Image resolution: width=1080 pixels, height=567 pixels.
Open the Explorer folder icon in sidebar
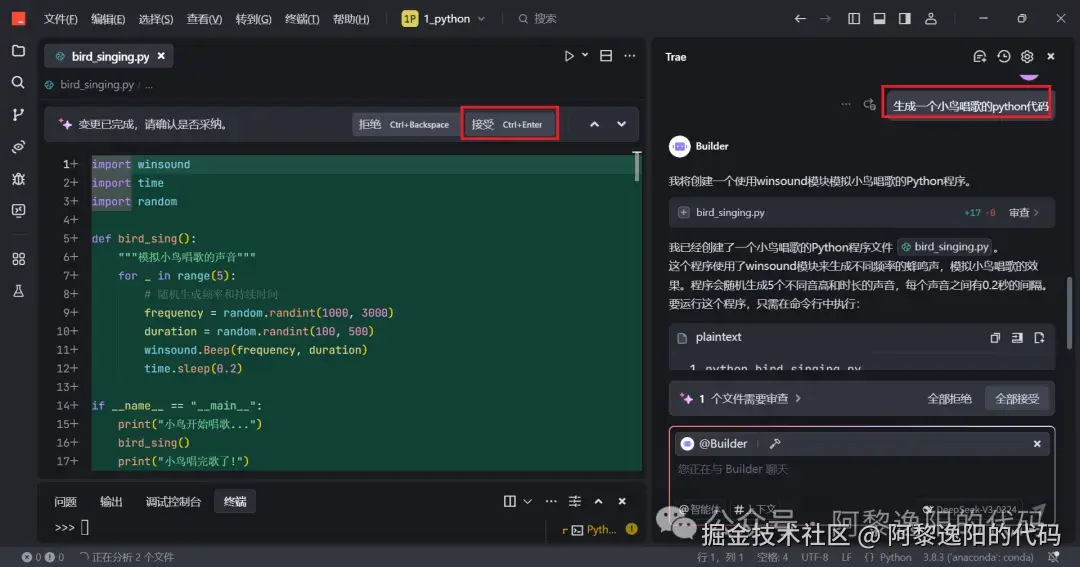19,51
